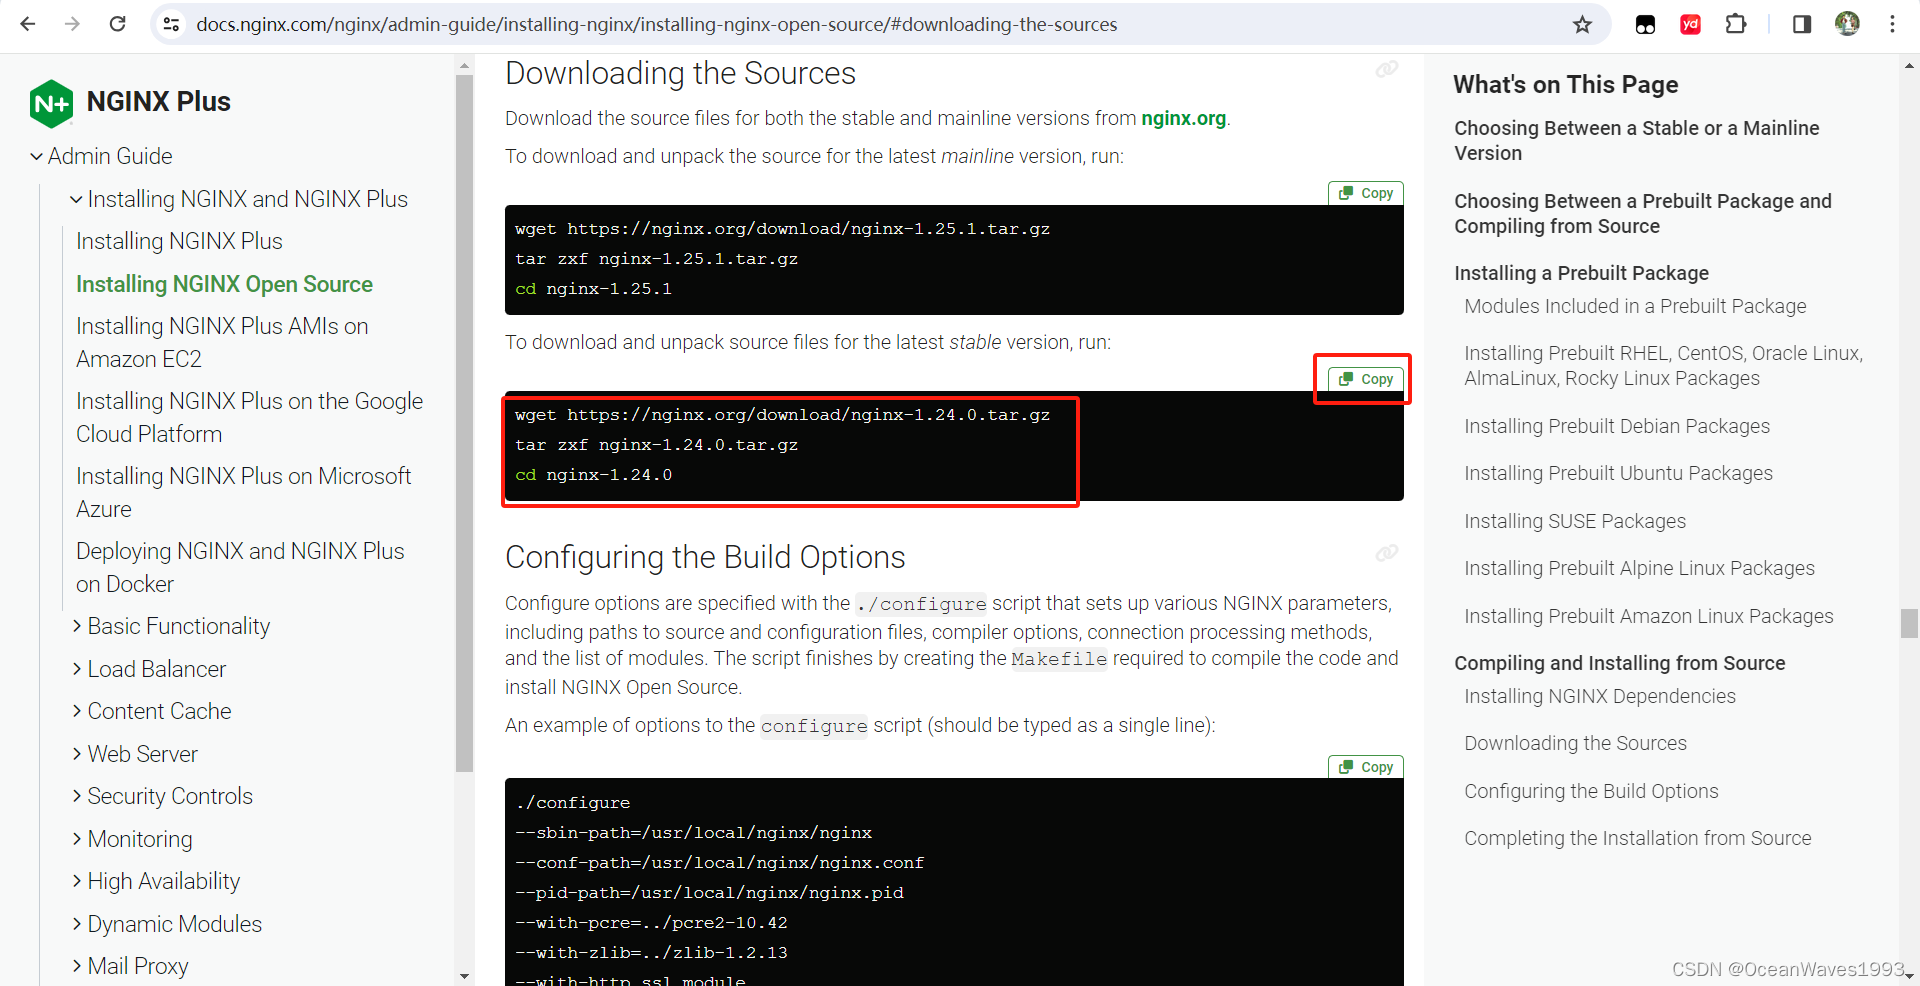Click the left sidebar scrollbar thumb
Screen dimensions: 1920x986
[x=464, y=424]
